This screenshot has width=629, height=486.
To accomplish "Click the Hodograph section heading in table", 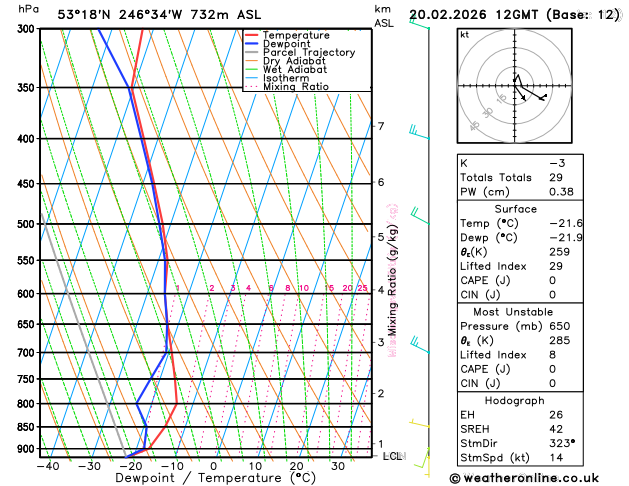I will click(514, 400).
